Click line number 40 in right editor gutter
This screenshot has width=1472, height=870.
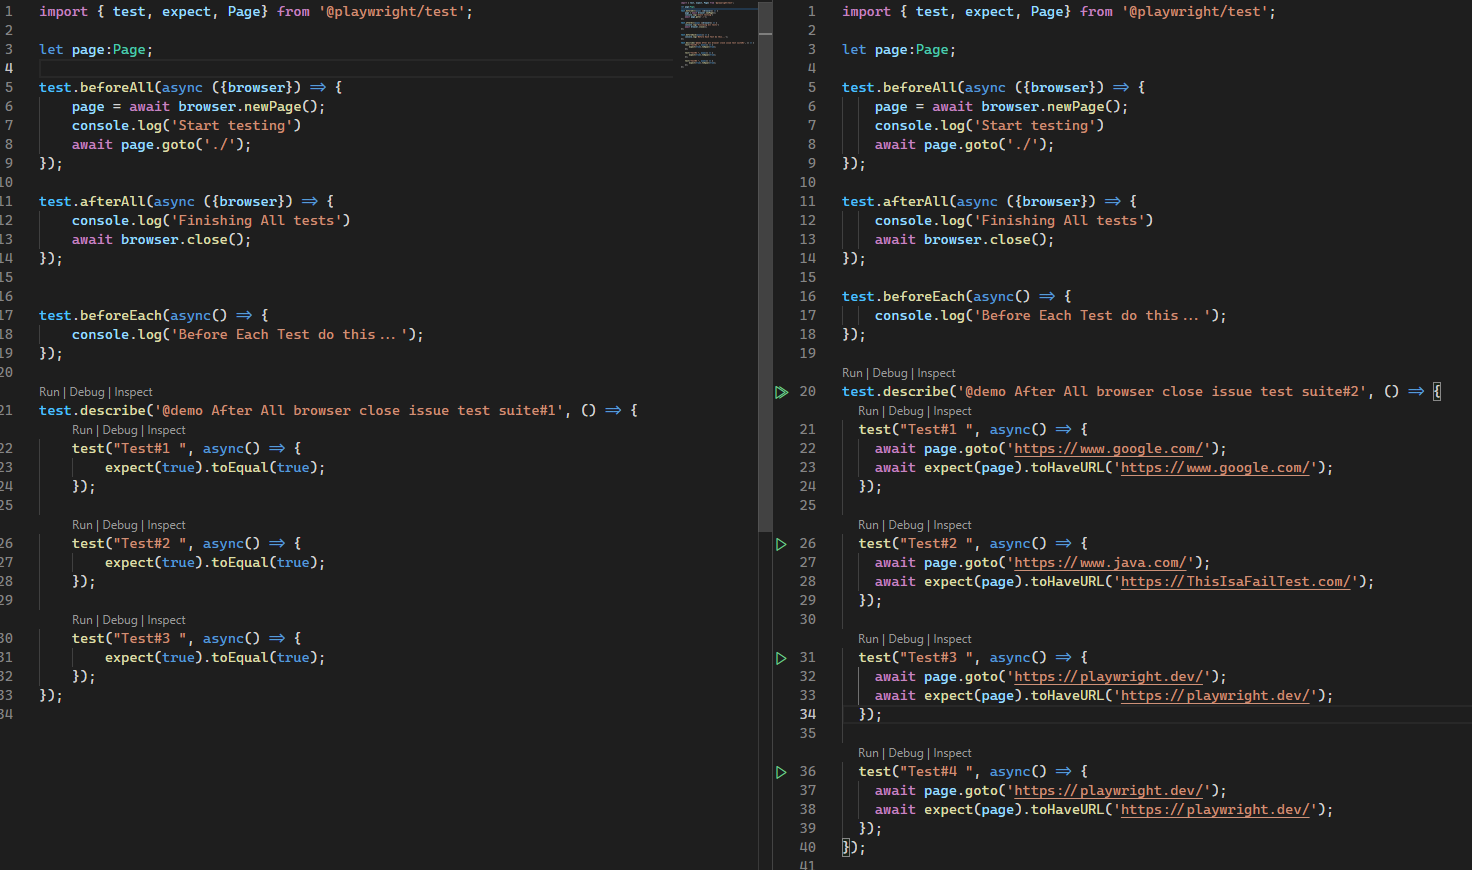(x=807, y=848)
